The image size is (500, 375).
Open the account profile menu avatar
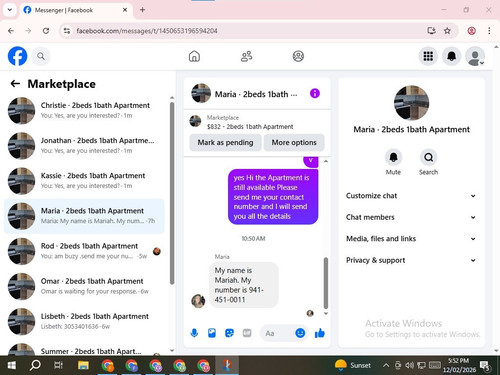(475, 56)
